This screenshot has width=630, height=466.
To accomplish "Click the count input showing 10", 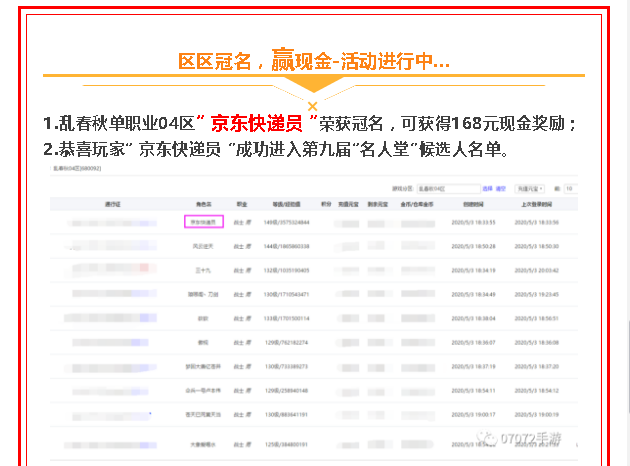I will coord(571,189).
